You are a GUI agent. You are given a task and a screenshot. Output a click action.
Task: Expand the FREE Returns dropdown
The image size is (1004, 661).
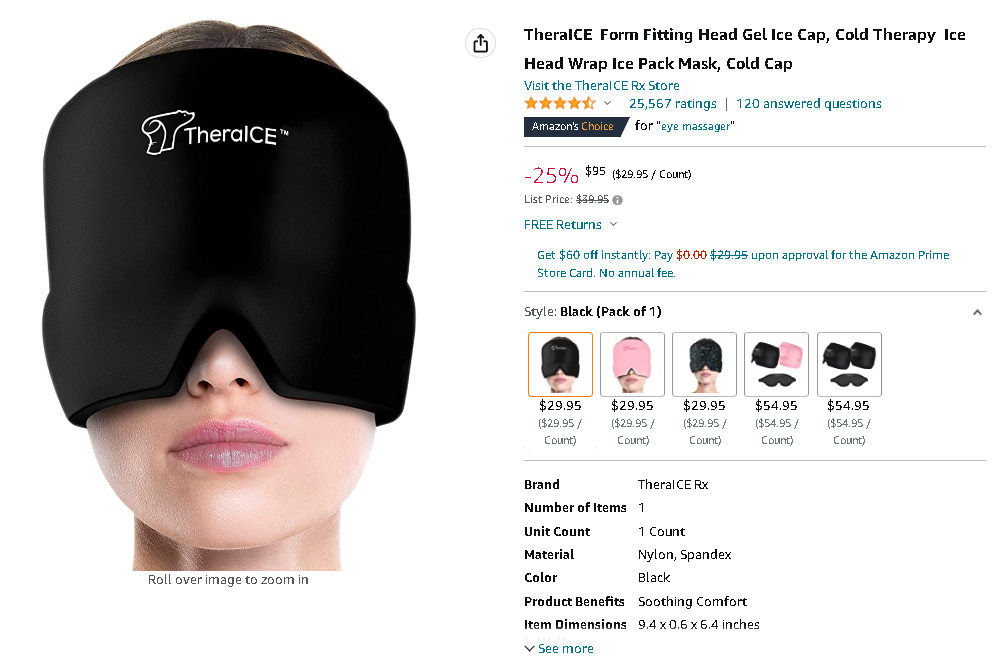pyautogui.click(x=614, y=225)
